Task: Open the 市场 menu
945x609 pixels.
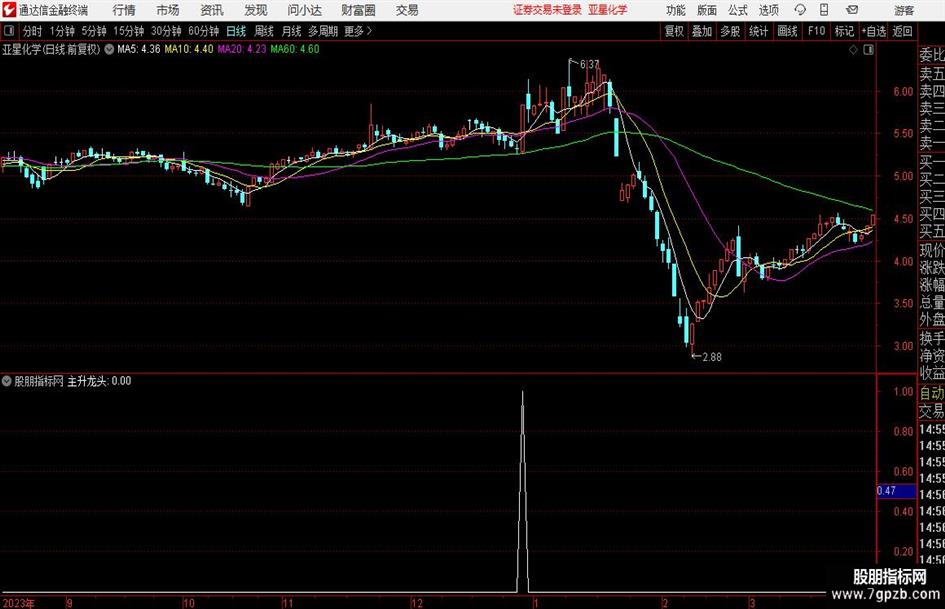Action: point(168,10)
